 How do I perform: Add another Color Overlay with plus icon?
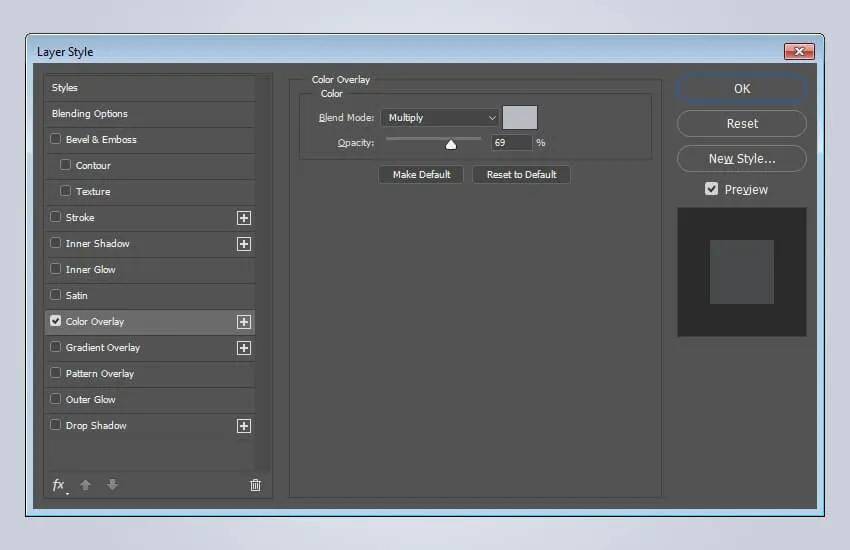pyautogui.click(x=244, y=322)
